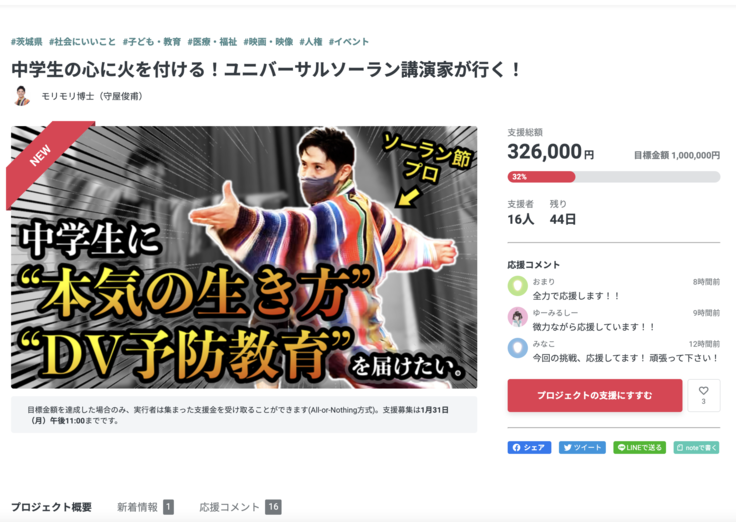Send the project via LINE
Viewport: 736px width, 522px height.
click(639, 447)
